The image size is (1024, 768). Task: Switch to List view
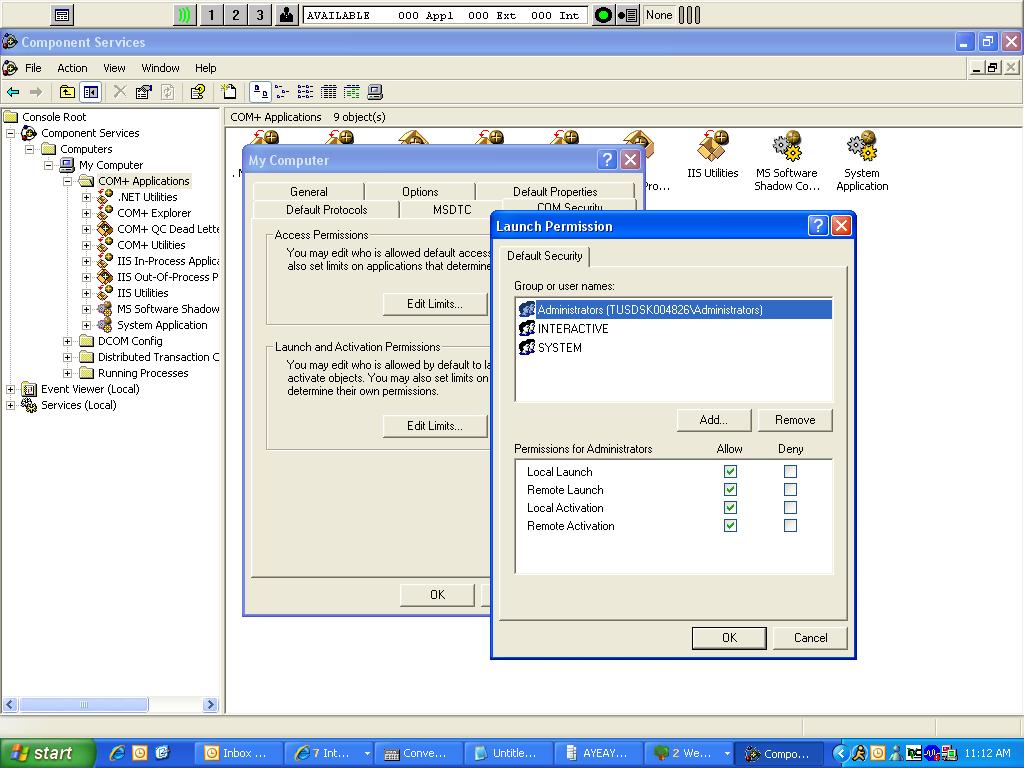(x=305, y=92)
